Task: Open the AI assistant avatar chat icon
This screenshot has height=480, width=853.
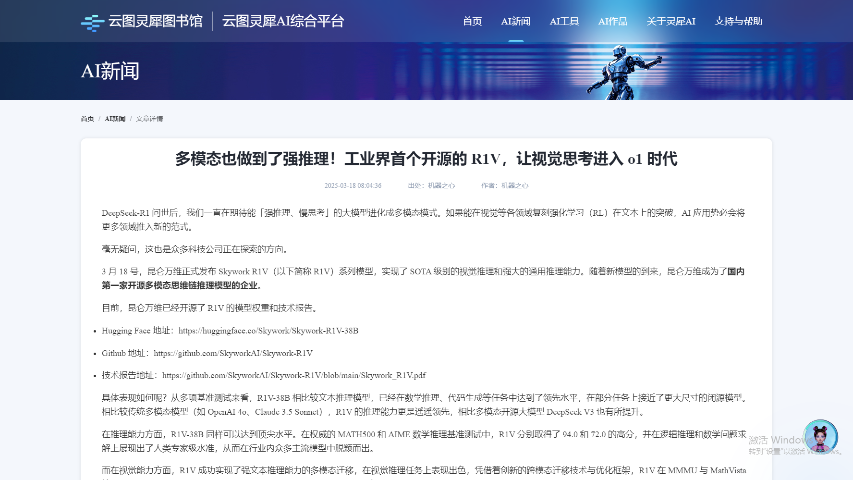Action: click(820, 436)
